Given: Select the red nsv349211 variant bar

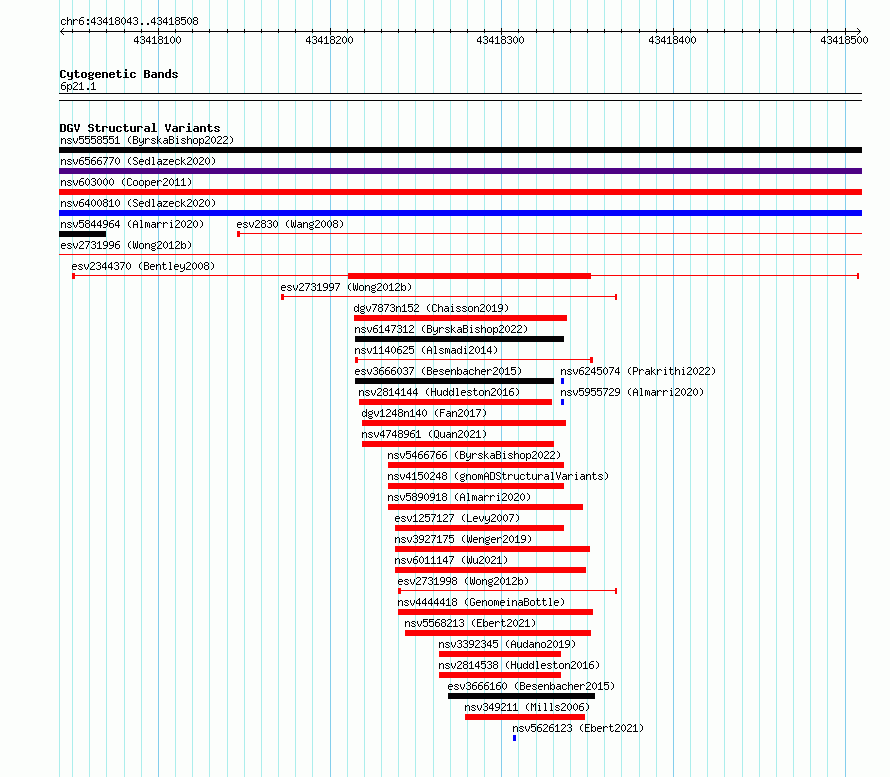Looking at the screenshot, I should point(524,717).
